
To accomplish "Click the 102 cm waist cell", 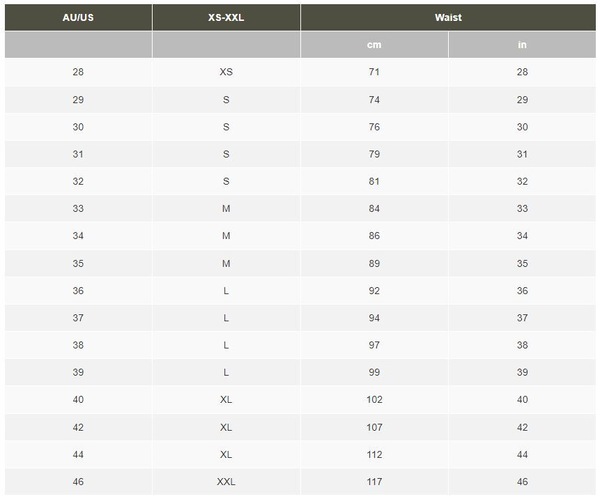I will 374,400.
